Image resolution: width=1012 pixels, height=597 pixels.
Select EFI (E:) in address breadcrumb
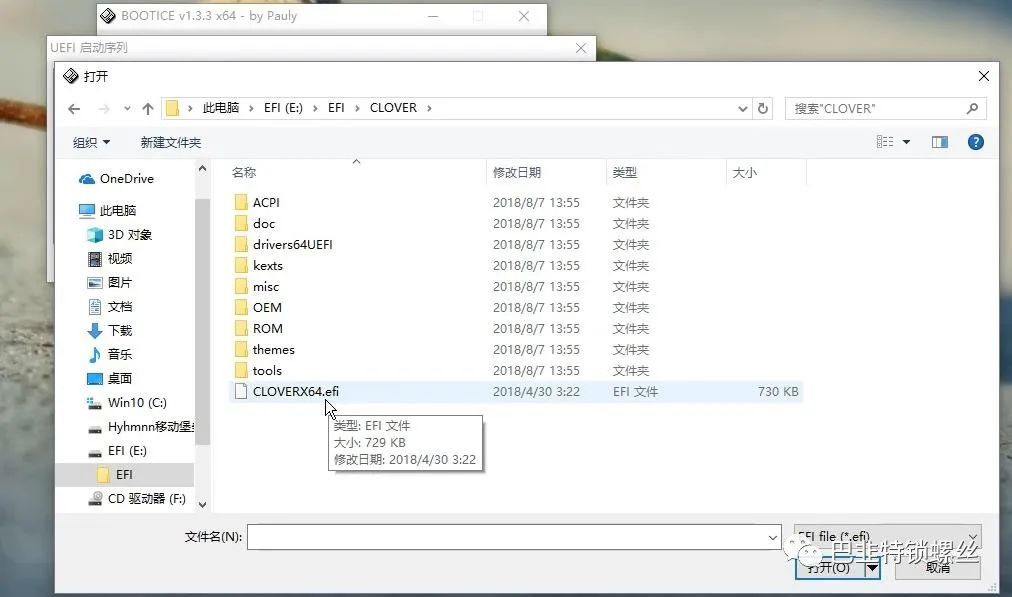(283, 108)
